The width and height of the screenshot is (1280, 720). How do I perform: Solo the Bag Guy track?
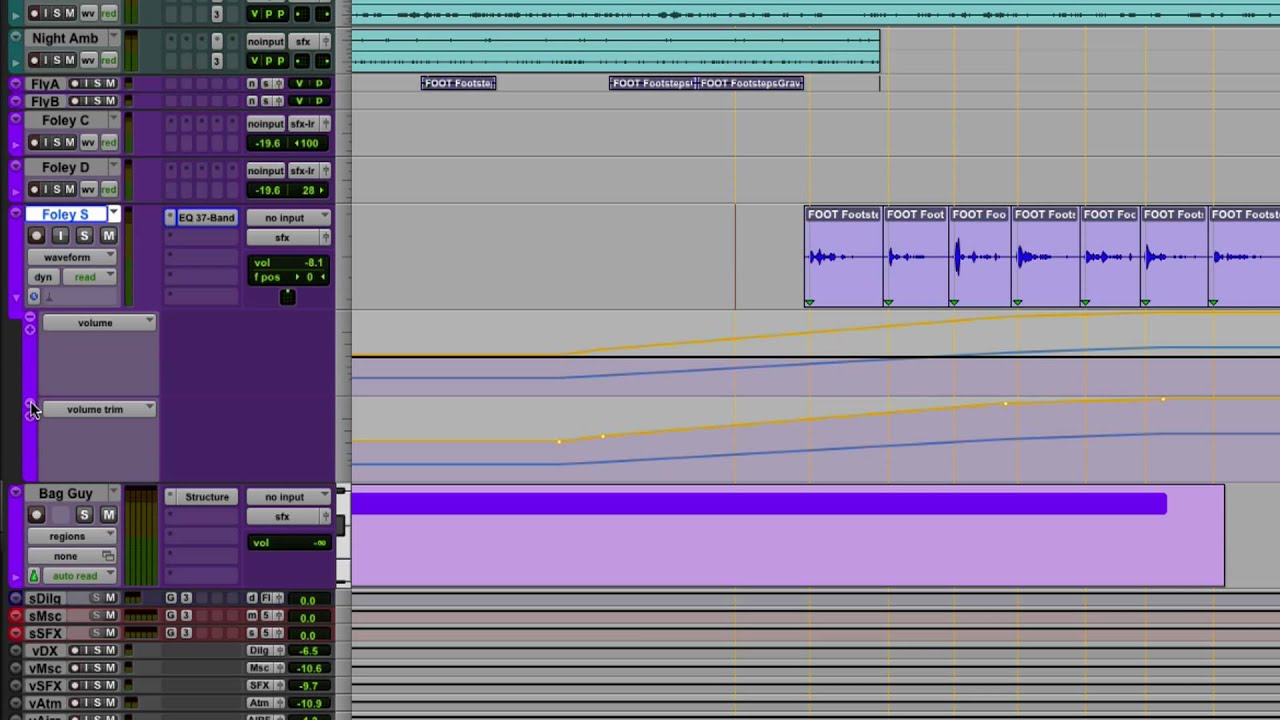coord(84,514)
